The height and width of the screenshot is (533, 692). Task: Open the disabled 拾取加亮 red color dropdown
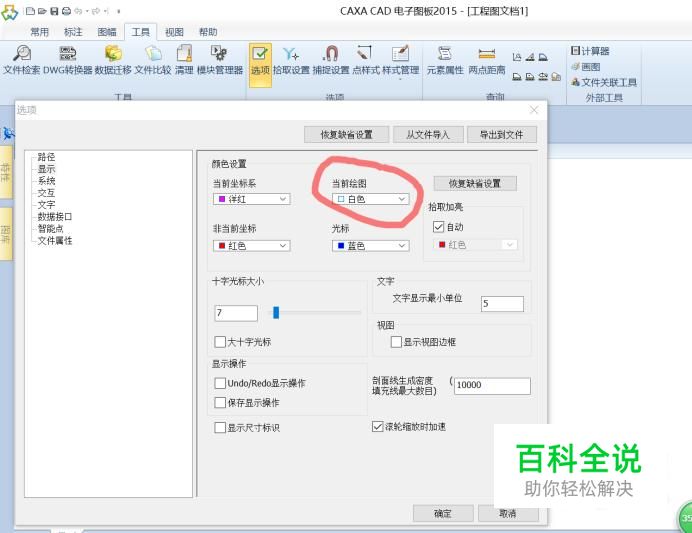[x=475, y=245]
